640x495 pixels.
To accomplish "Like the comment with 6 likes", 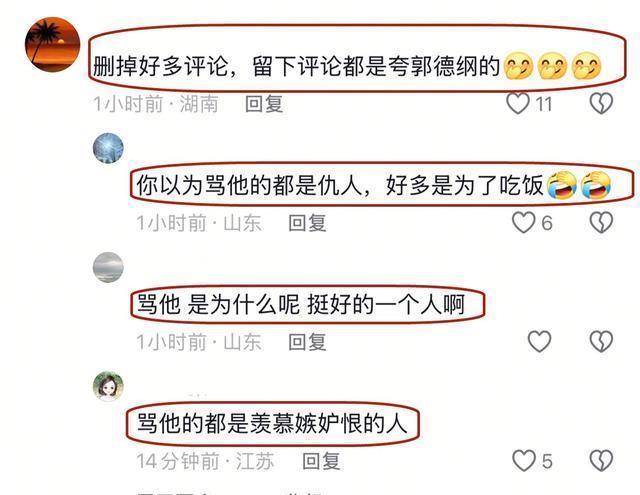I will (x=524, y=222).
